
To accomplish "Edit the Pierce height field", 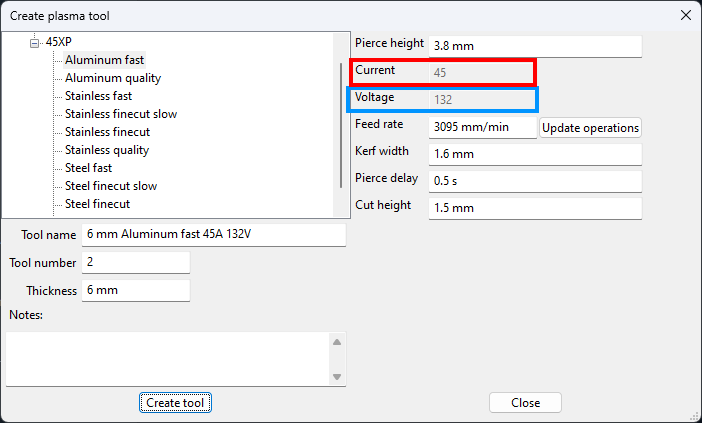I will pyautogui.click(x=534, y=46).
